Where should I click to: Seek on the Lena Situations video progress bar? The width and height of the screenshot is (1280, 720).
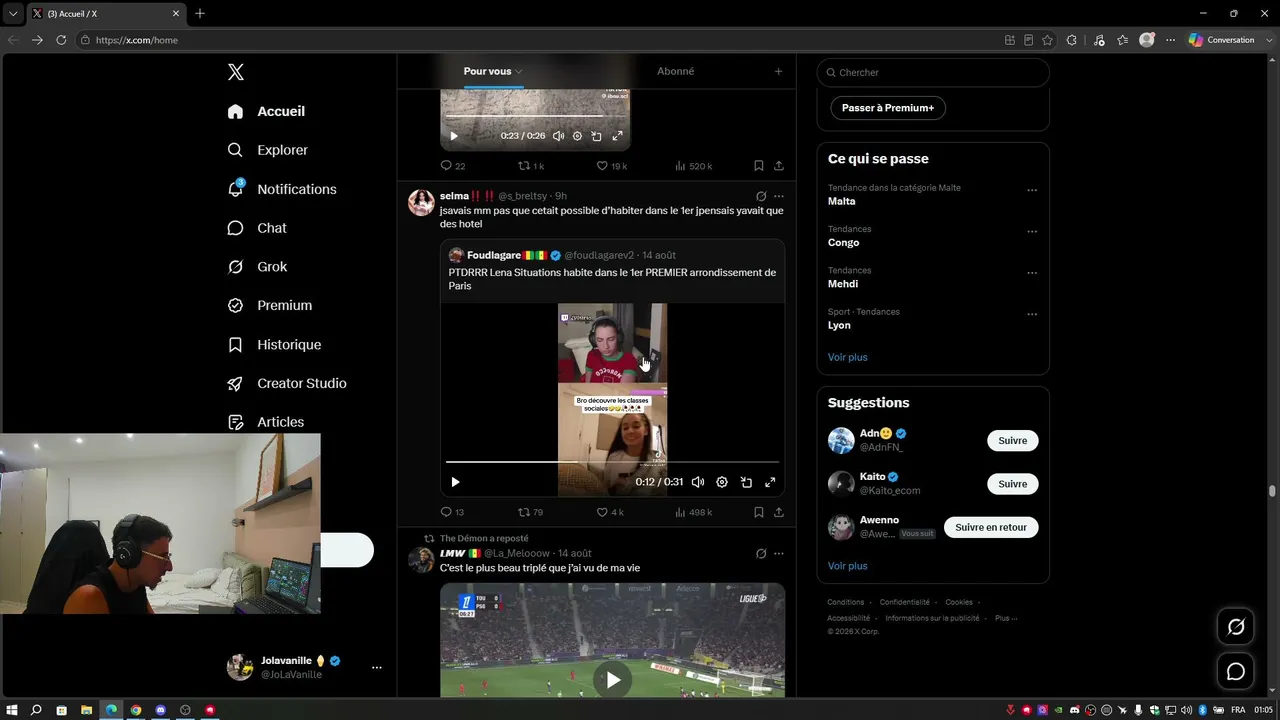[x=612, y=462]
